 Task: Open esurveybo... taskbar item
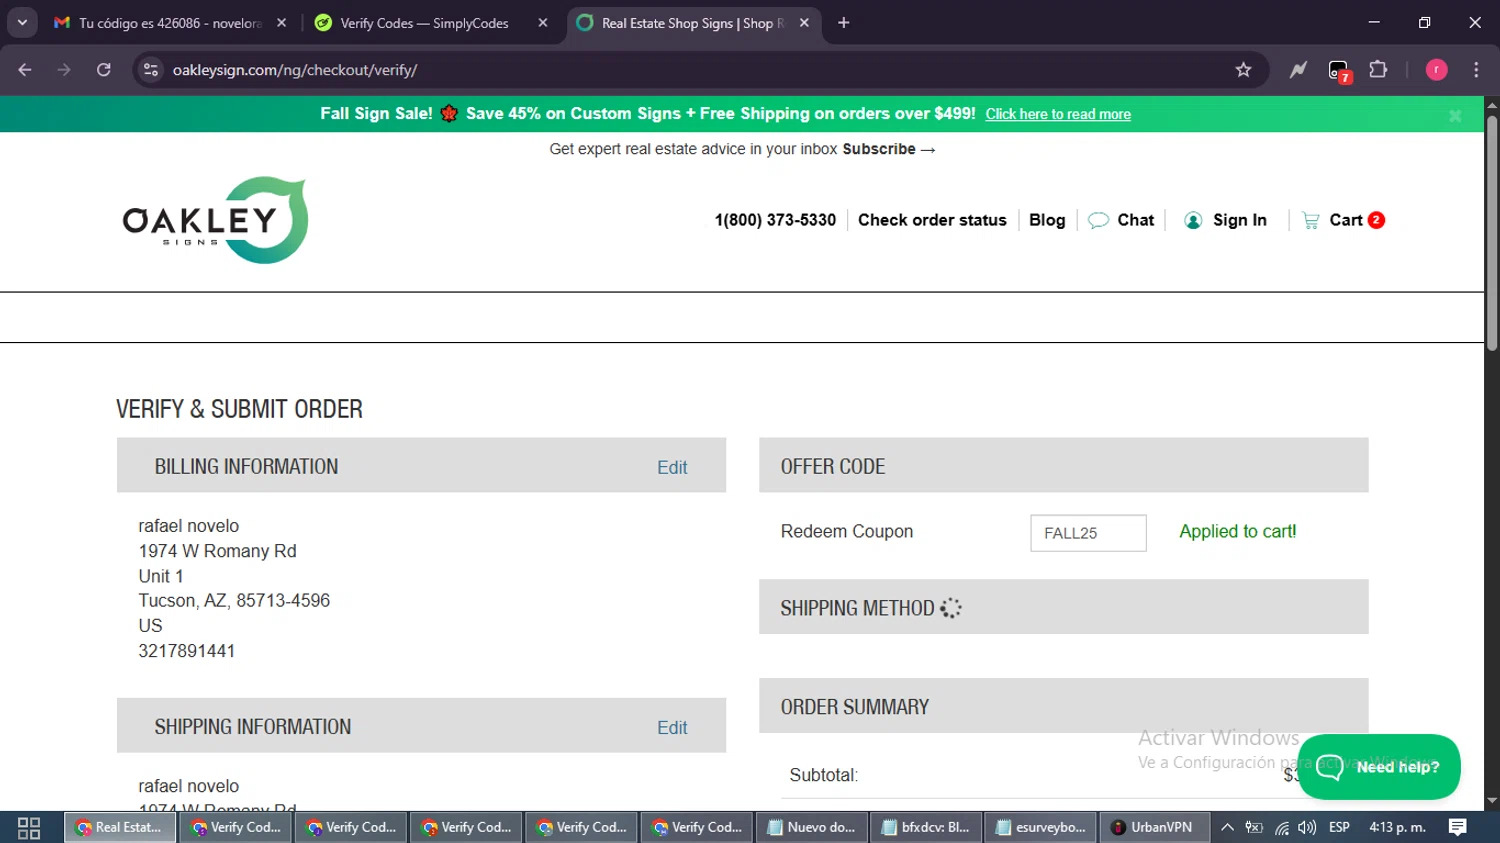pyautogui.click(x=1041, y=827)
